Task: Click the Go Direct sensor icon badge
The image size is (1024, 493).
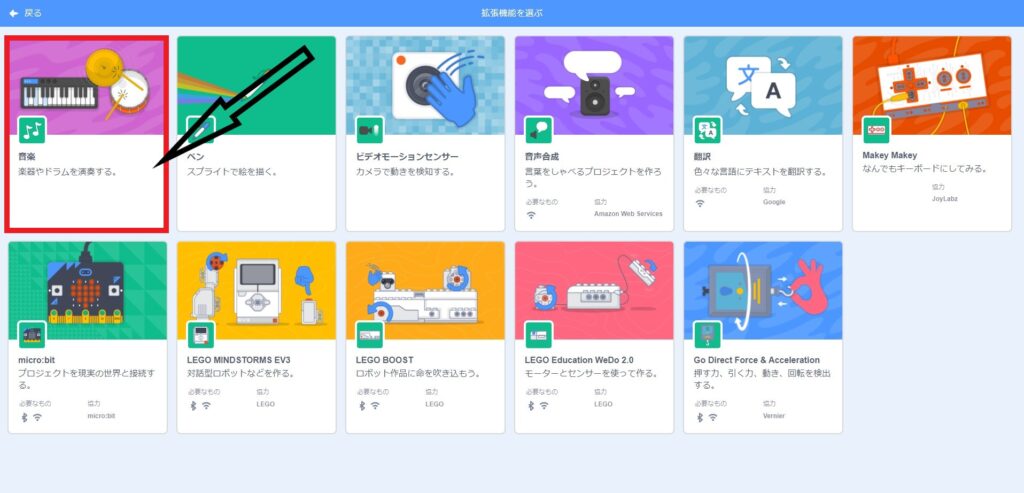Action: coord(707,334)
